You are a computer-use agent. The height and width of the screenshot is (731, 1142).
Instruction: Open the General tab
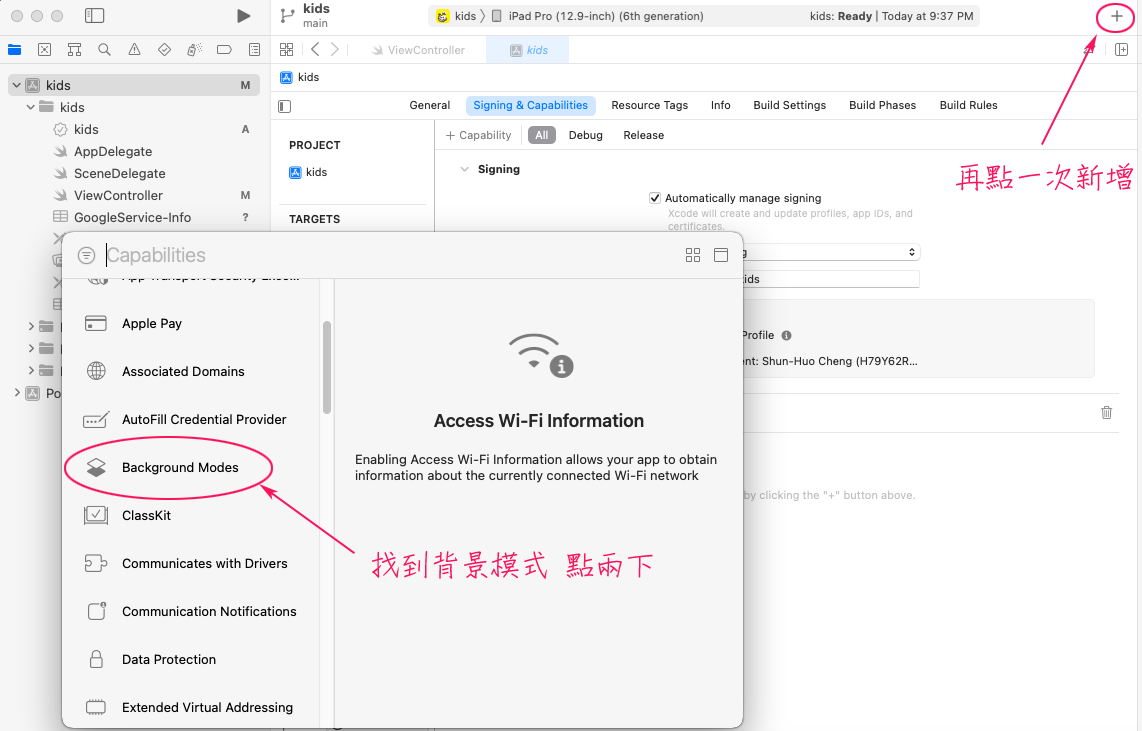(x=430, y=106)
